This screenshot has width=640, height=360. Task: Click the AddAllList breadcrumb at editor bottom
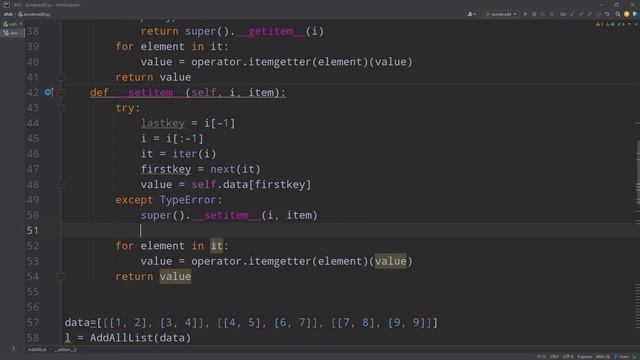[x=37, y=350]
